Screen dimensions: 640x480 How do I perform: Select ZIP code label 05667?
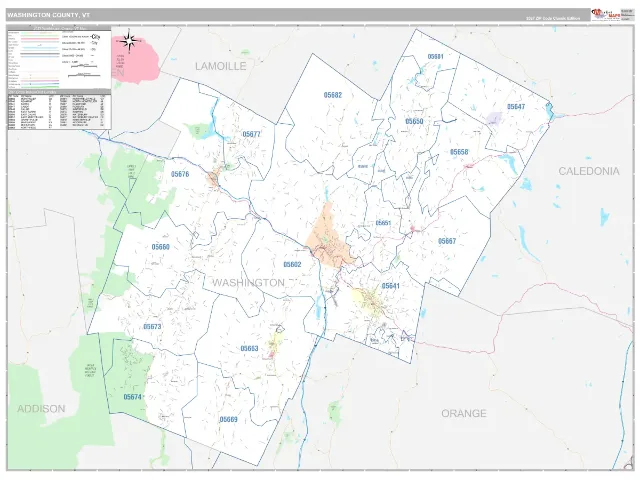click(447, 241)
